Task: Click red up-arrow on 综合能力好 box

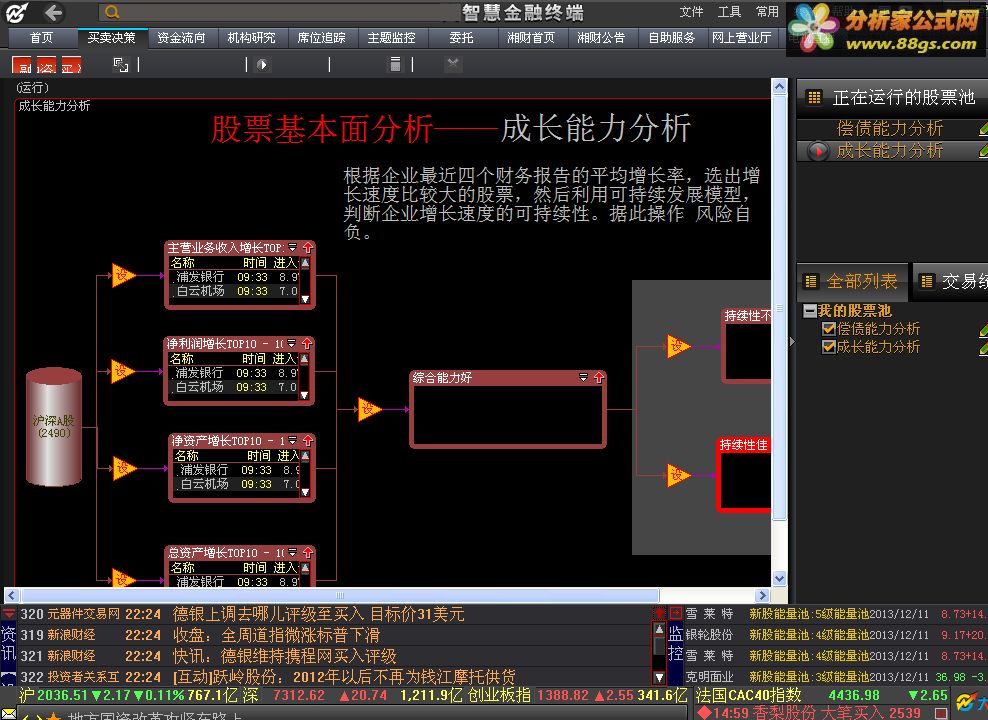Action: 599,377
